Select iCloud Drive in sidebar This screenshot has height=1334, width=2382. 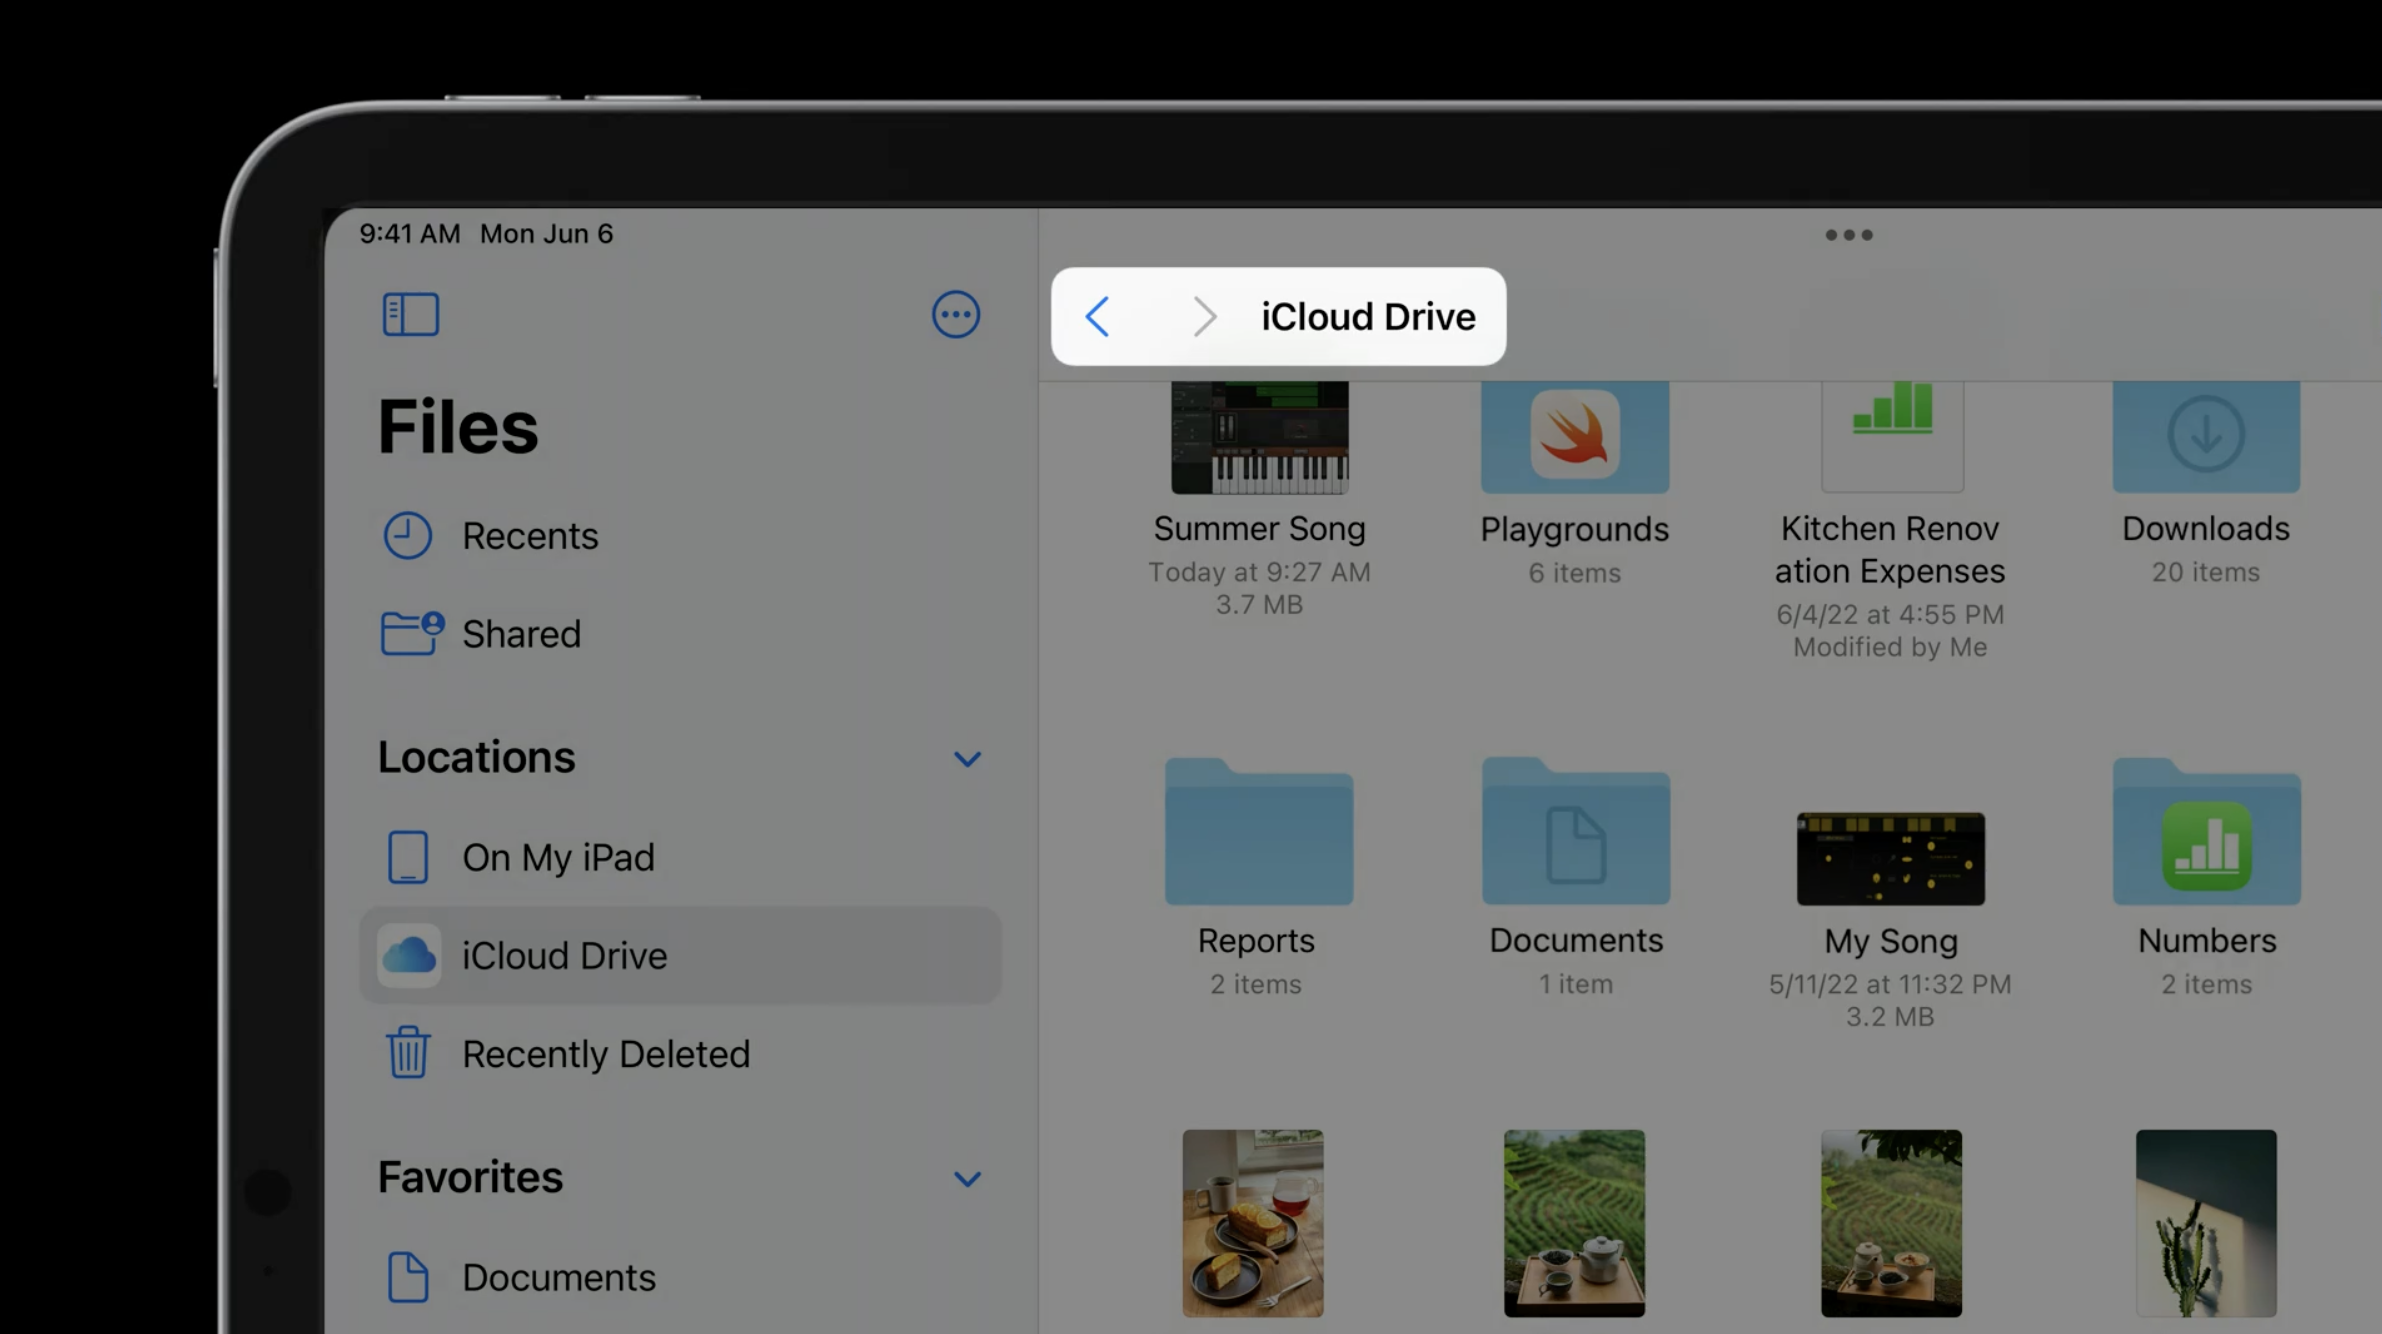(x=563, y=956)
